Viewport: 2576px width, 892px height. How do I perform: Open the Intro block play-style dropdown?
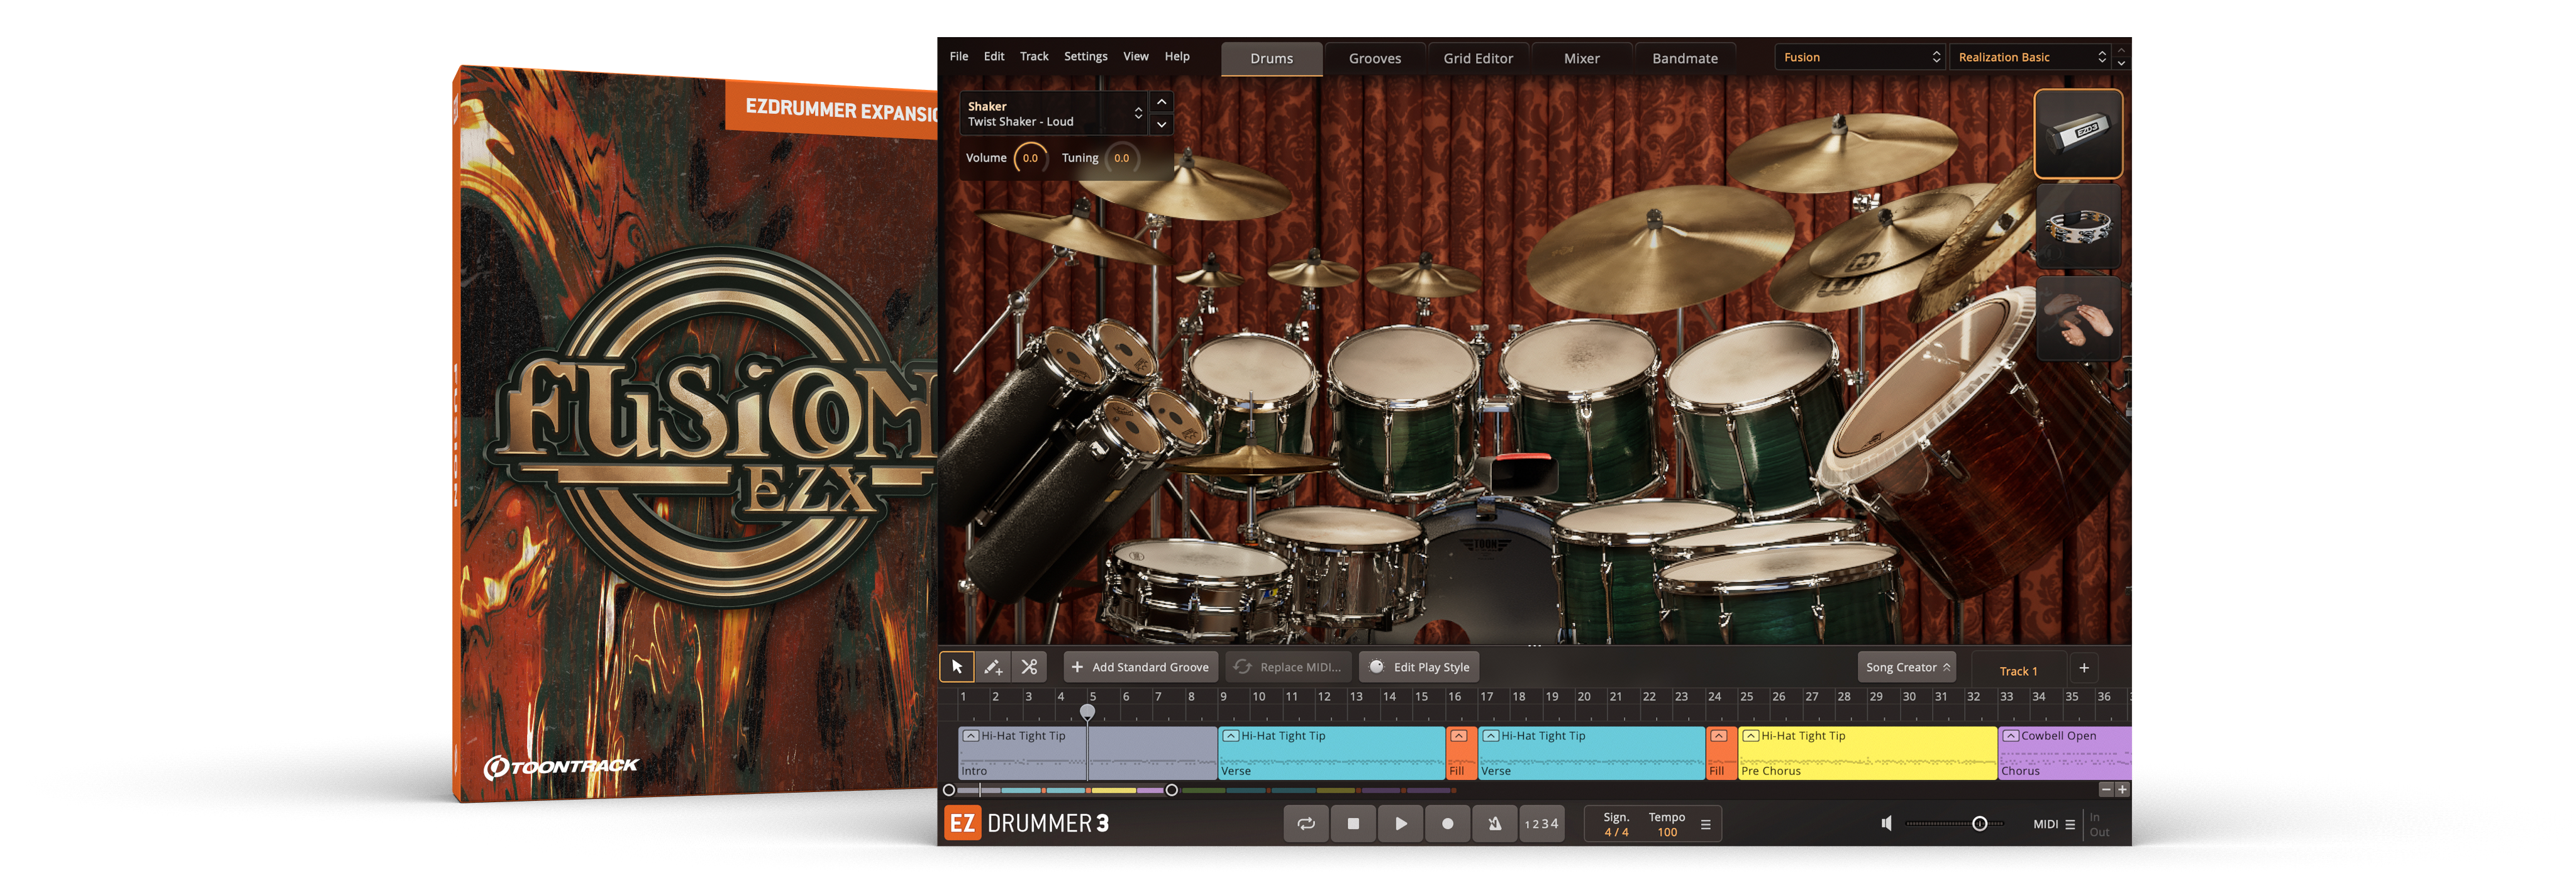click(970, 736)
